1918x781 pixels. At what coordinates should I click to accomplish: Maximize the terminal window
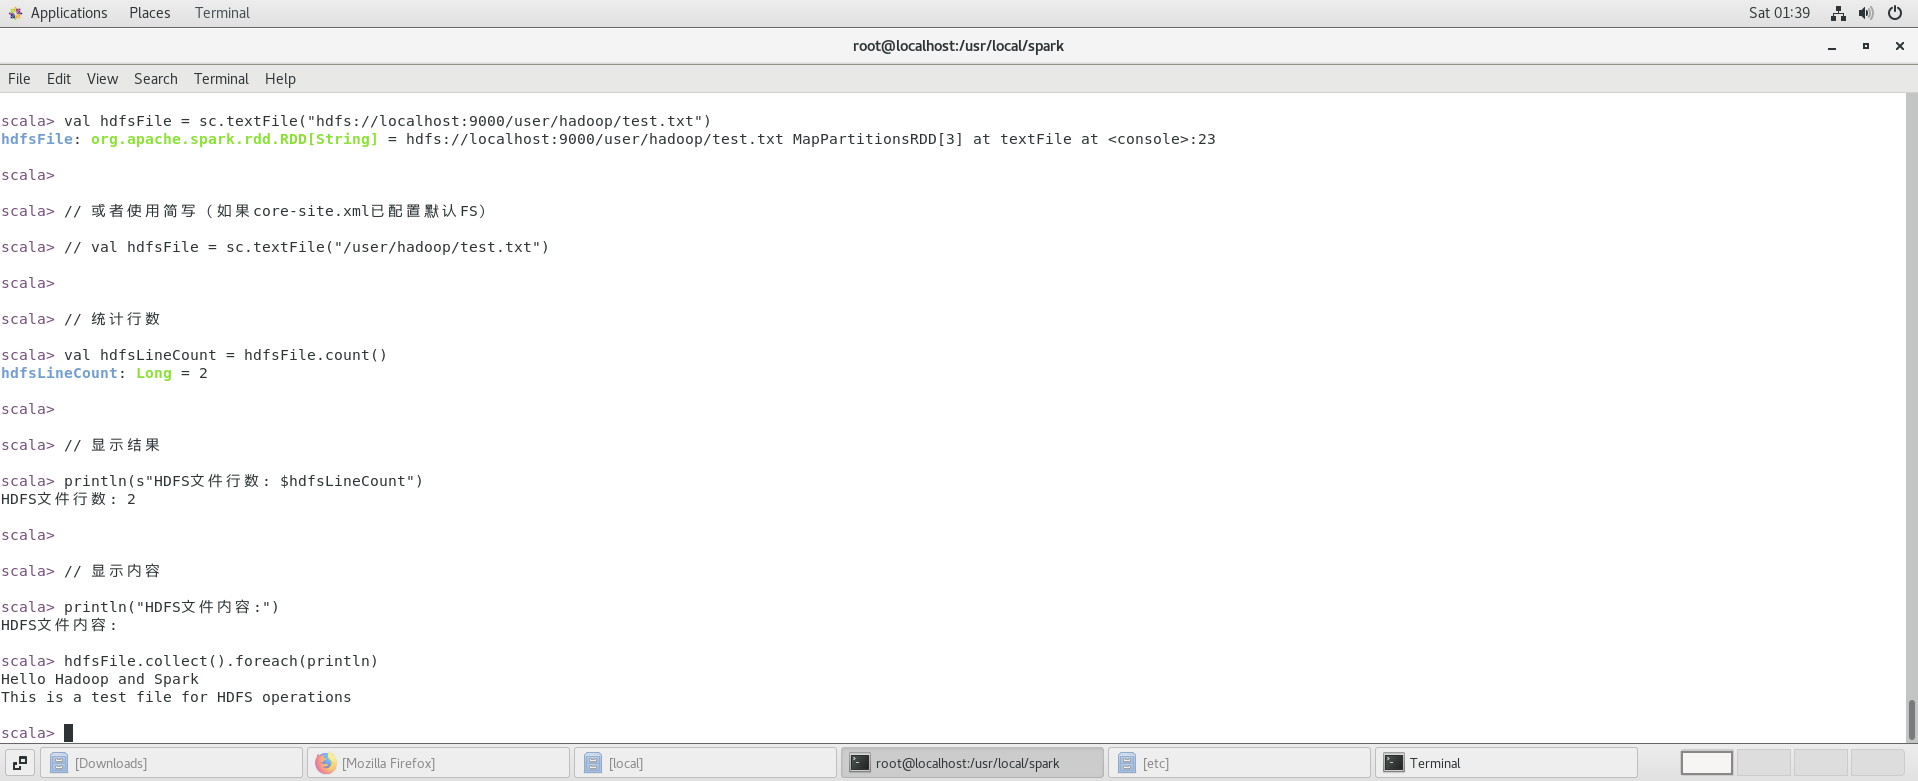tap(1866, 46)
